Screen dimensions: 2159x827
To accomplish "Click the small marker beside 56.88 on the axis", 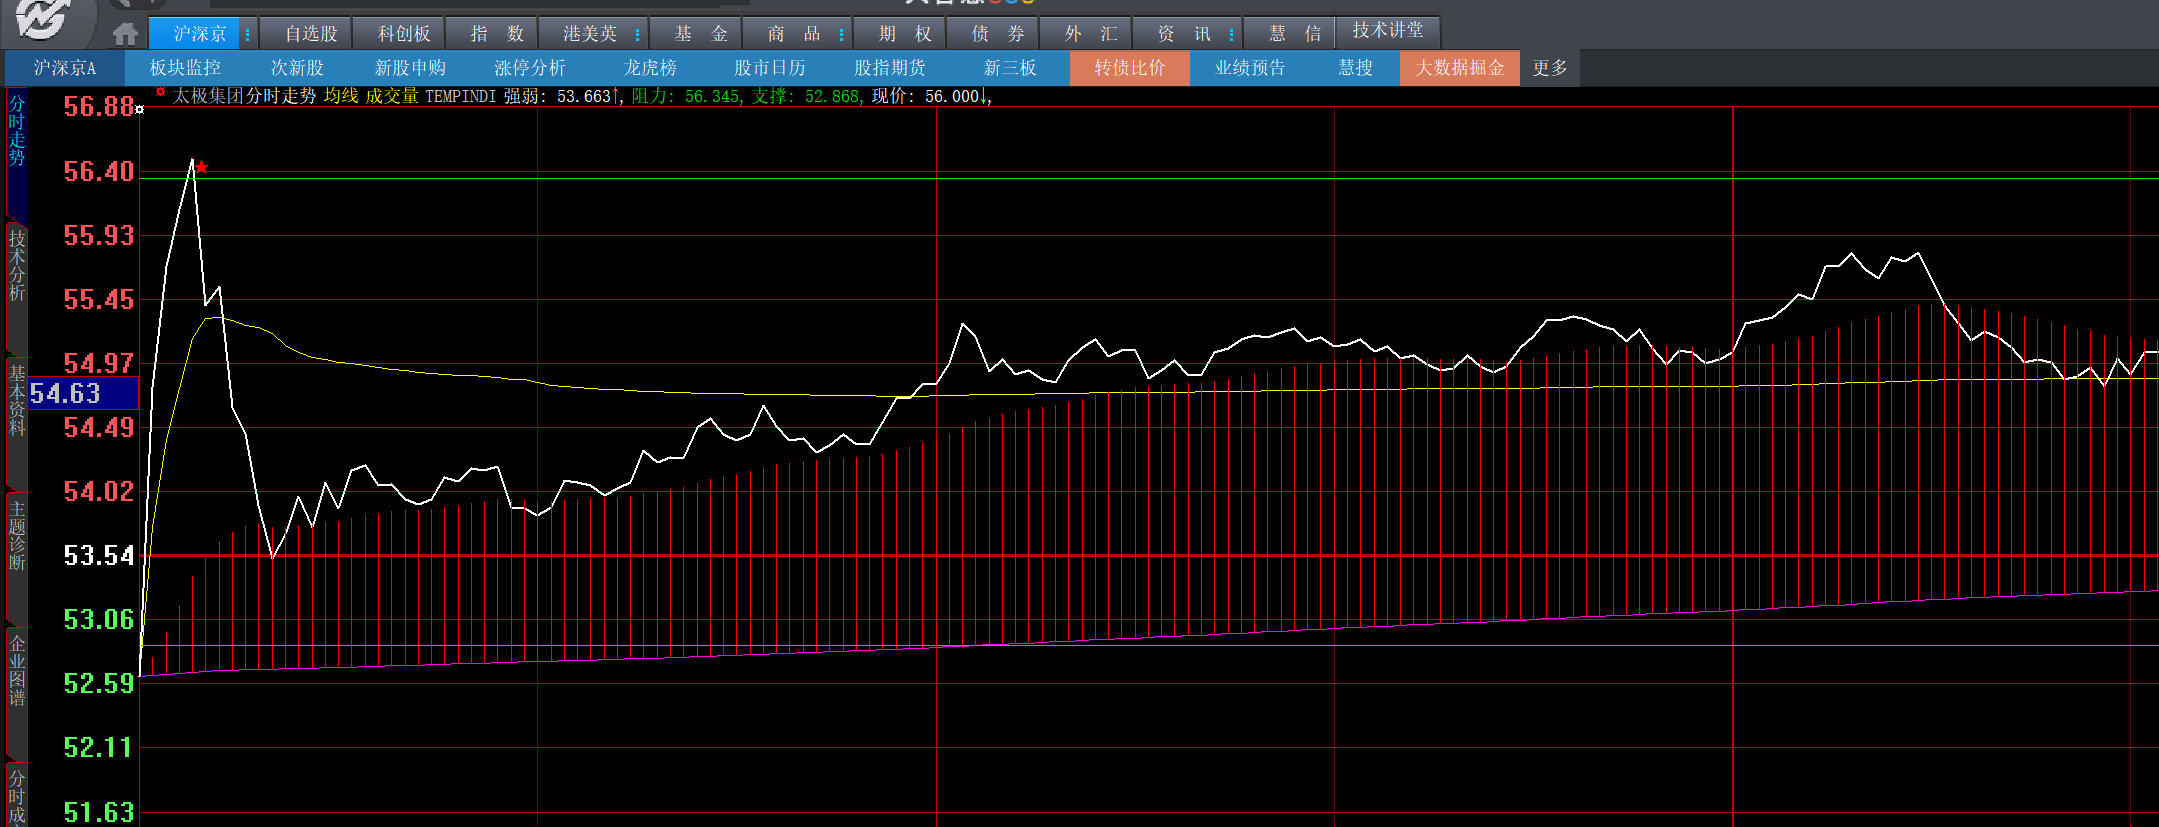I will pyautogui.click(x=140, y=109).
